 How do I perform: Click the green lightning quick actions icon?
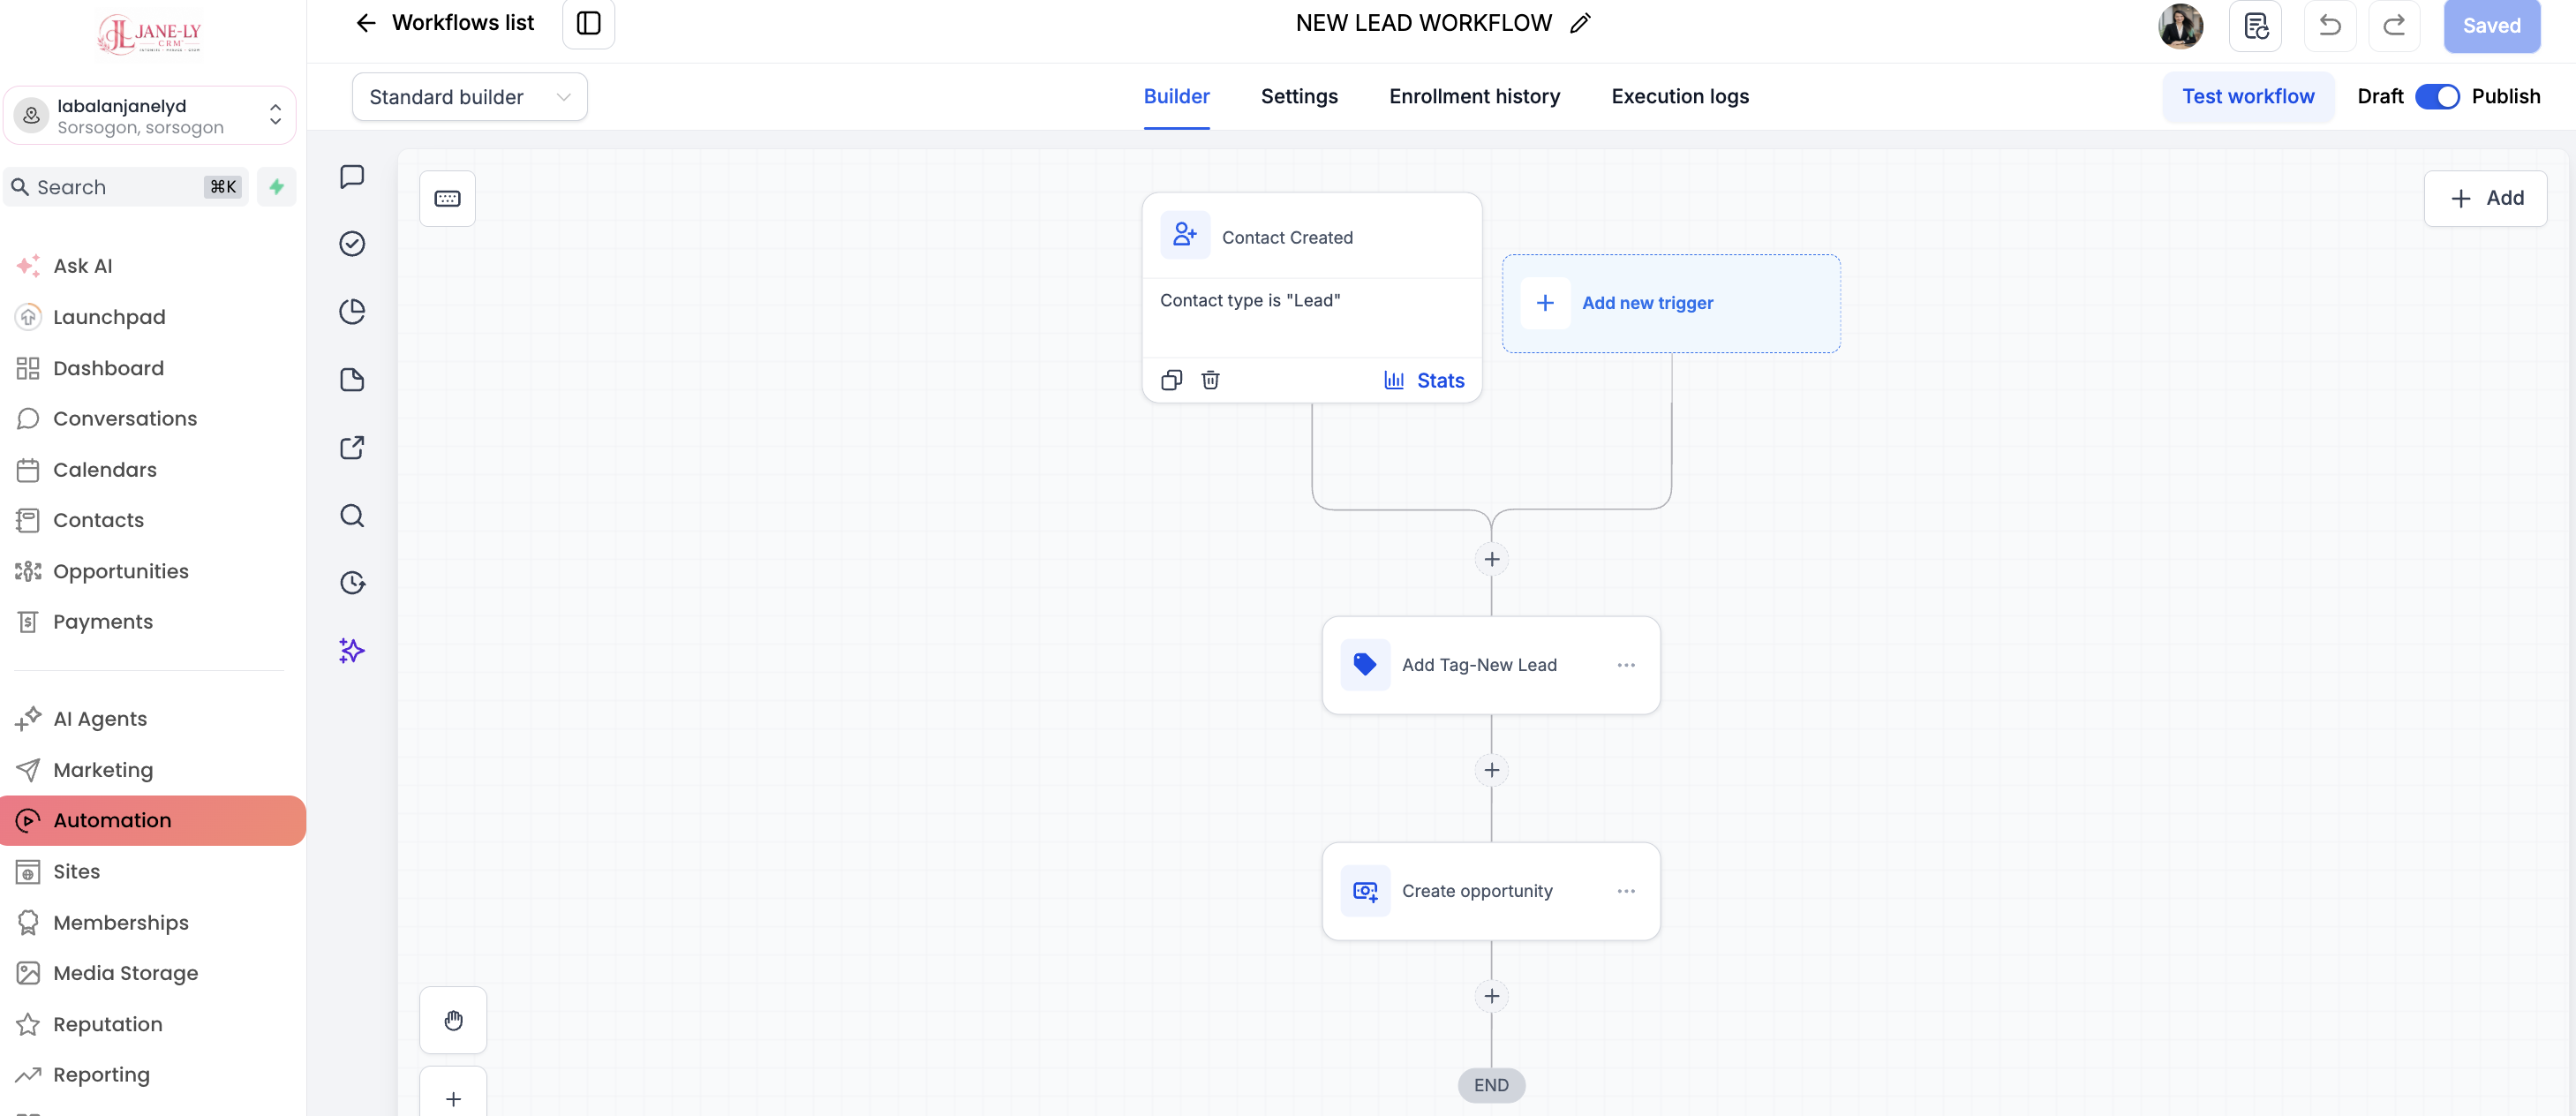coord(277,187)
